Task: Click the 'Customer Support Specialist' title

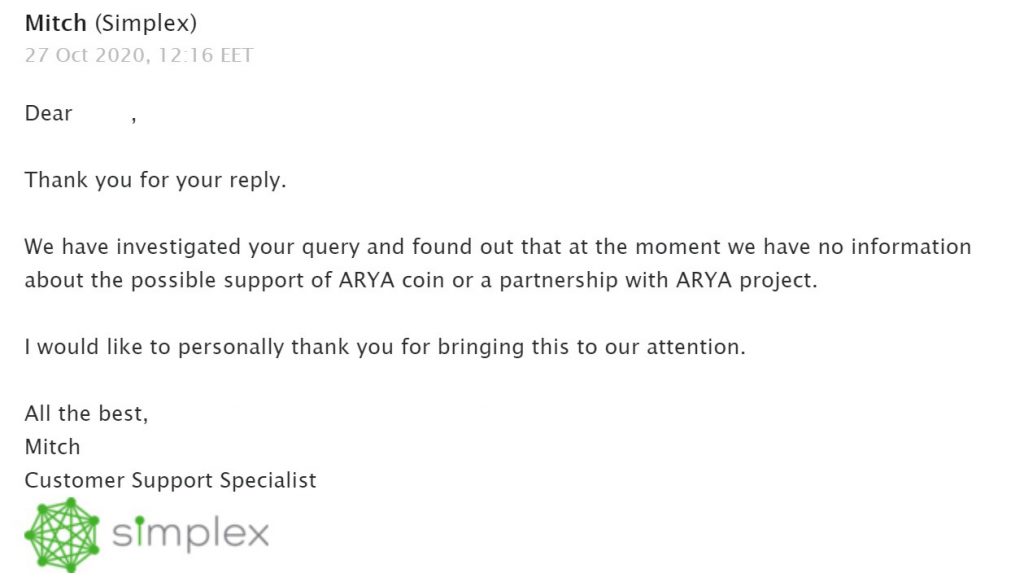Action: coord(170,481)
